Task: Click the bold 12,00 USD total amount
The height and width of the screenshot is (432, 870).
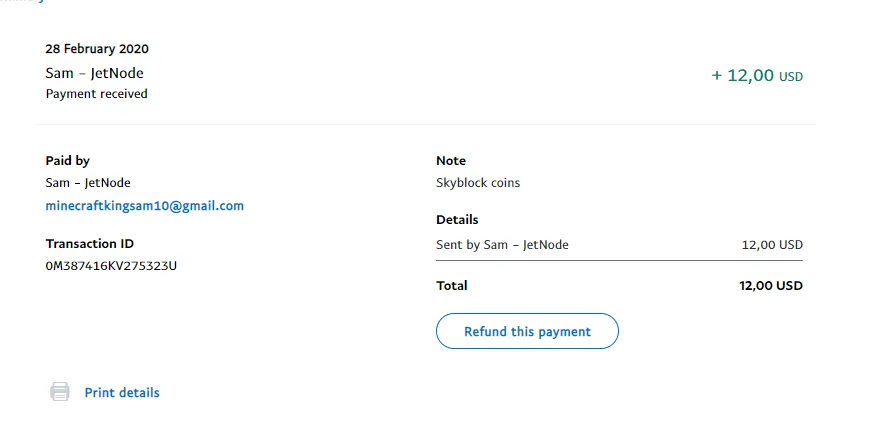Action: click(771, 286)
